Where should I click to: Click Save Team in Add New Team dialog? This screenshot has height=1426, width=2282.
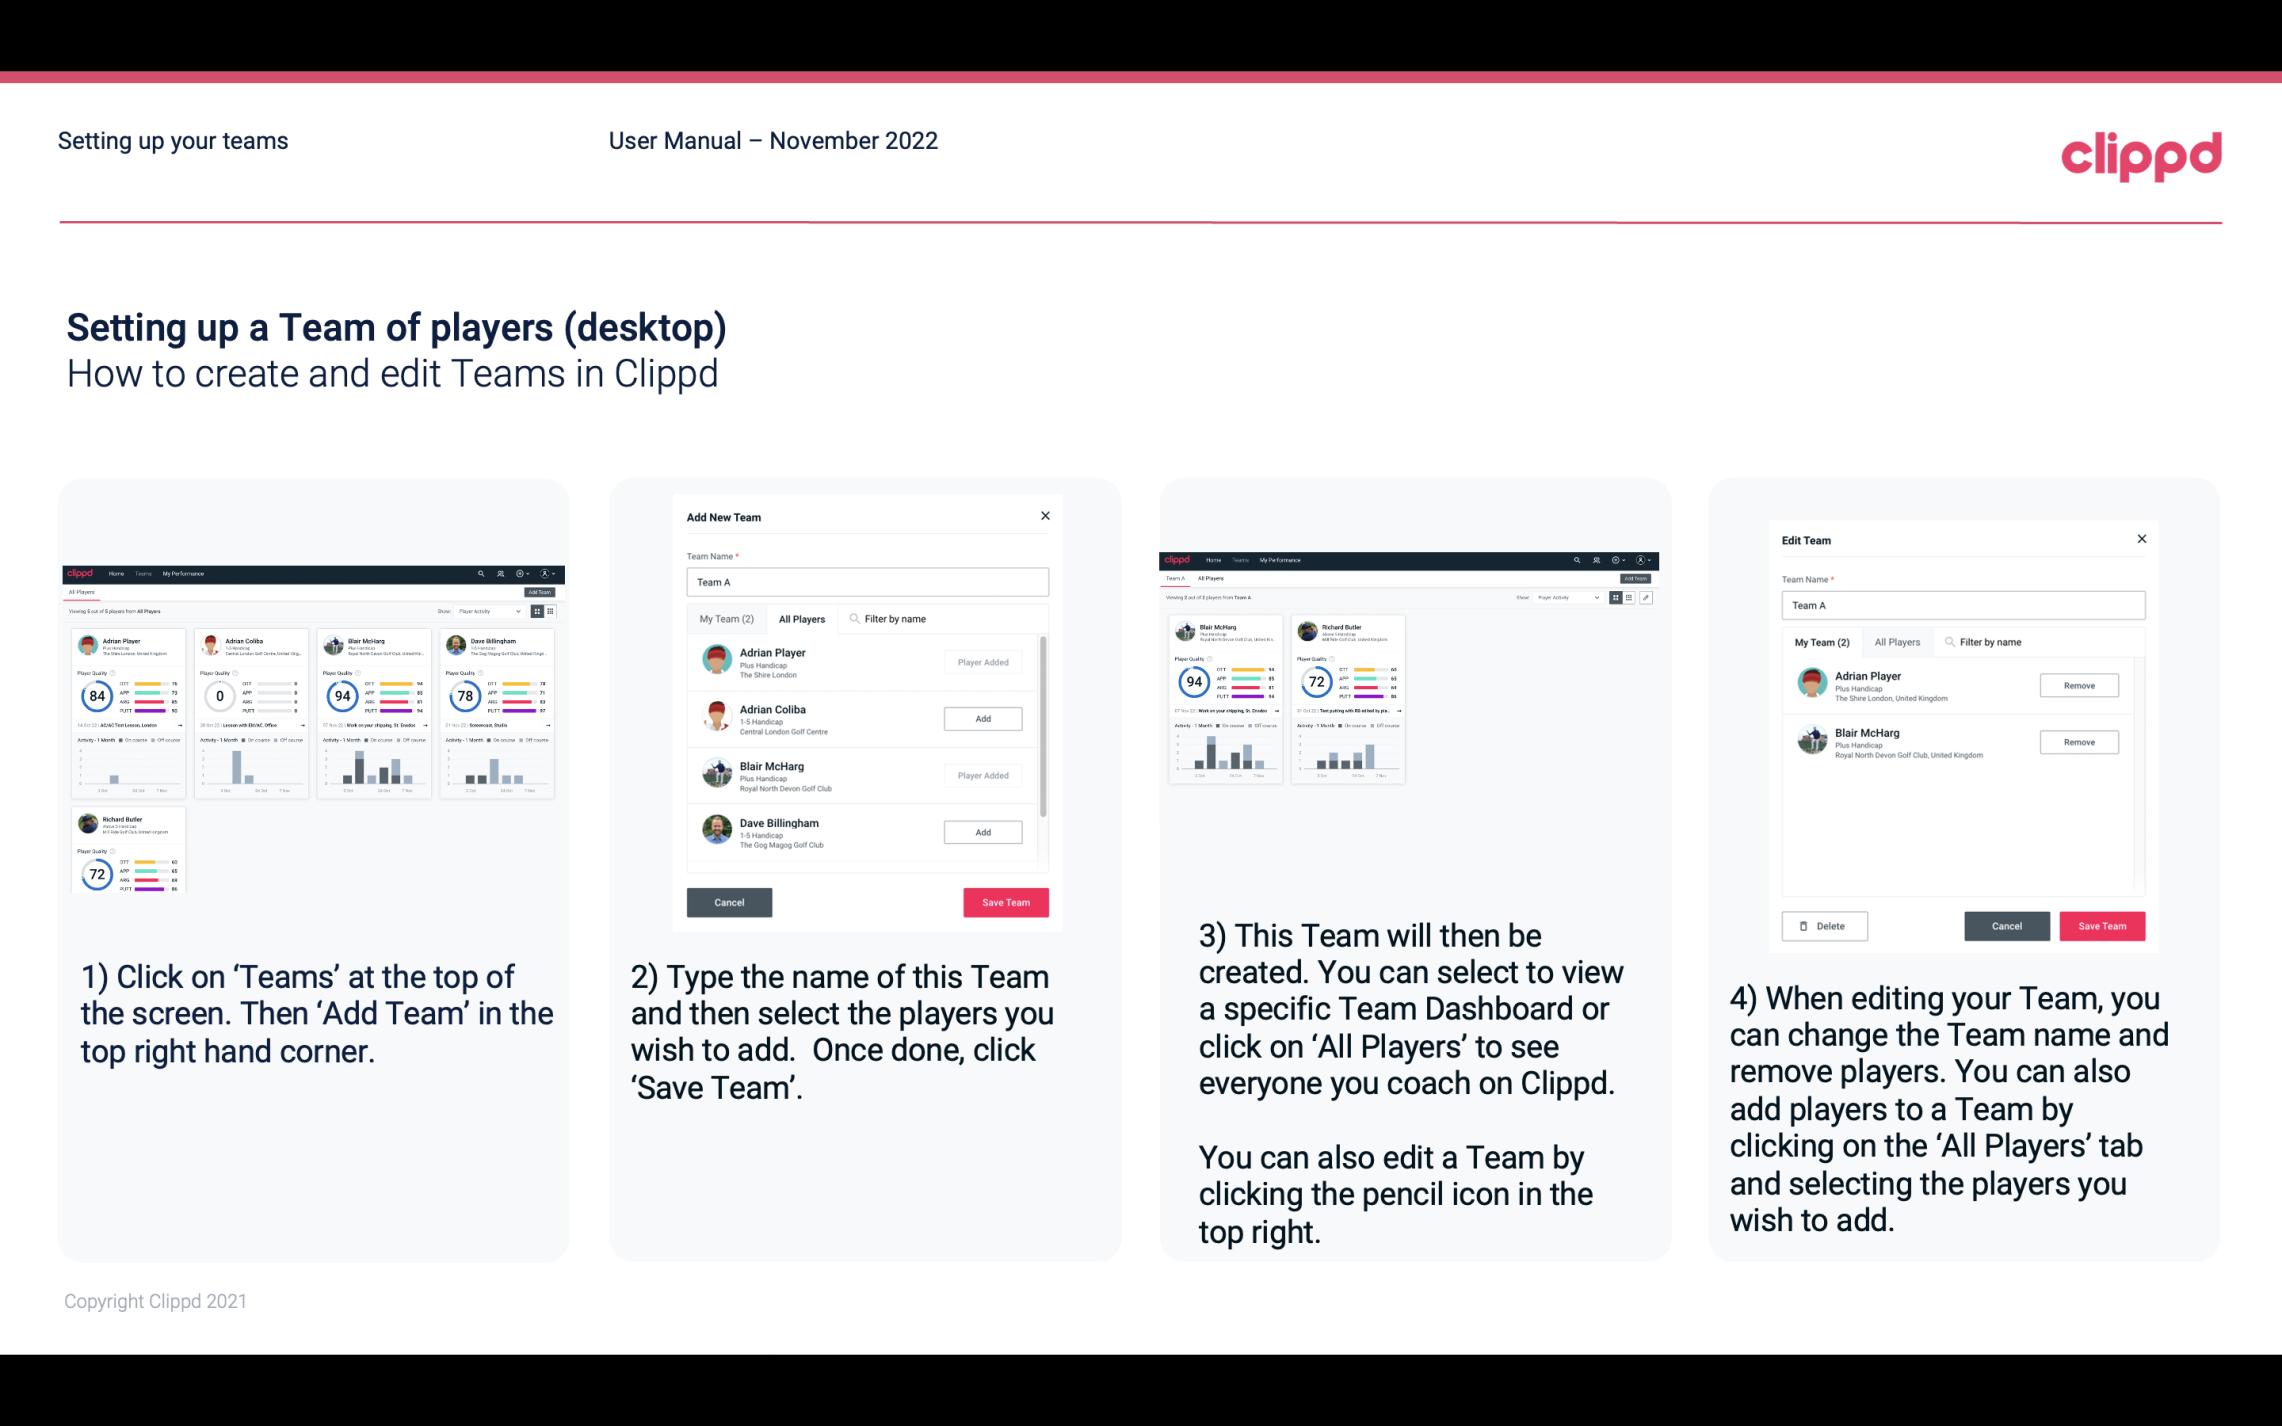coord(1004,900)
